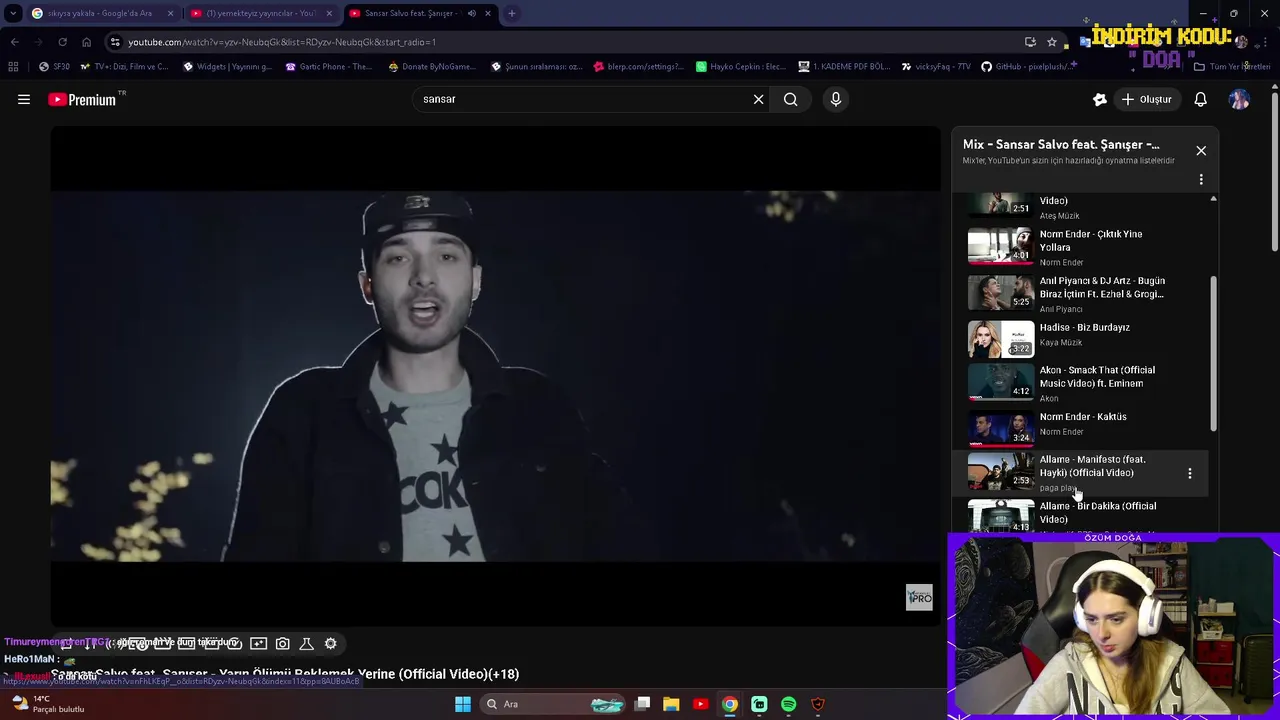Click the install/cast icon in address bar
This screenshot has width=1280, height=720.
coord(1030,42)
